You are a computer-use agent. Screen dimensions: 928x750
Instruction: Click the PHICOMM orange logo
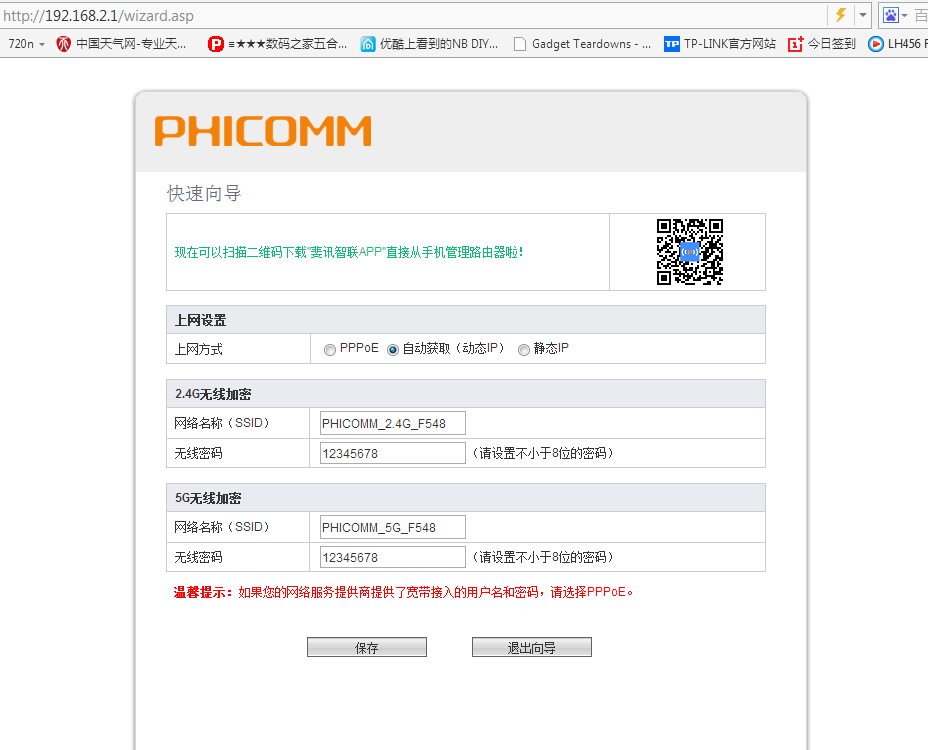[263, 131]
